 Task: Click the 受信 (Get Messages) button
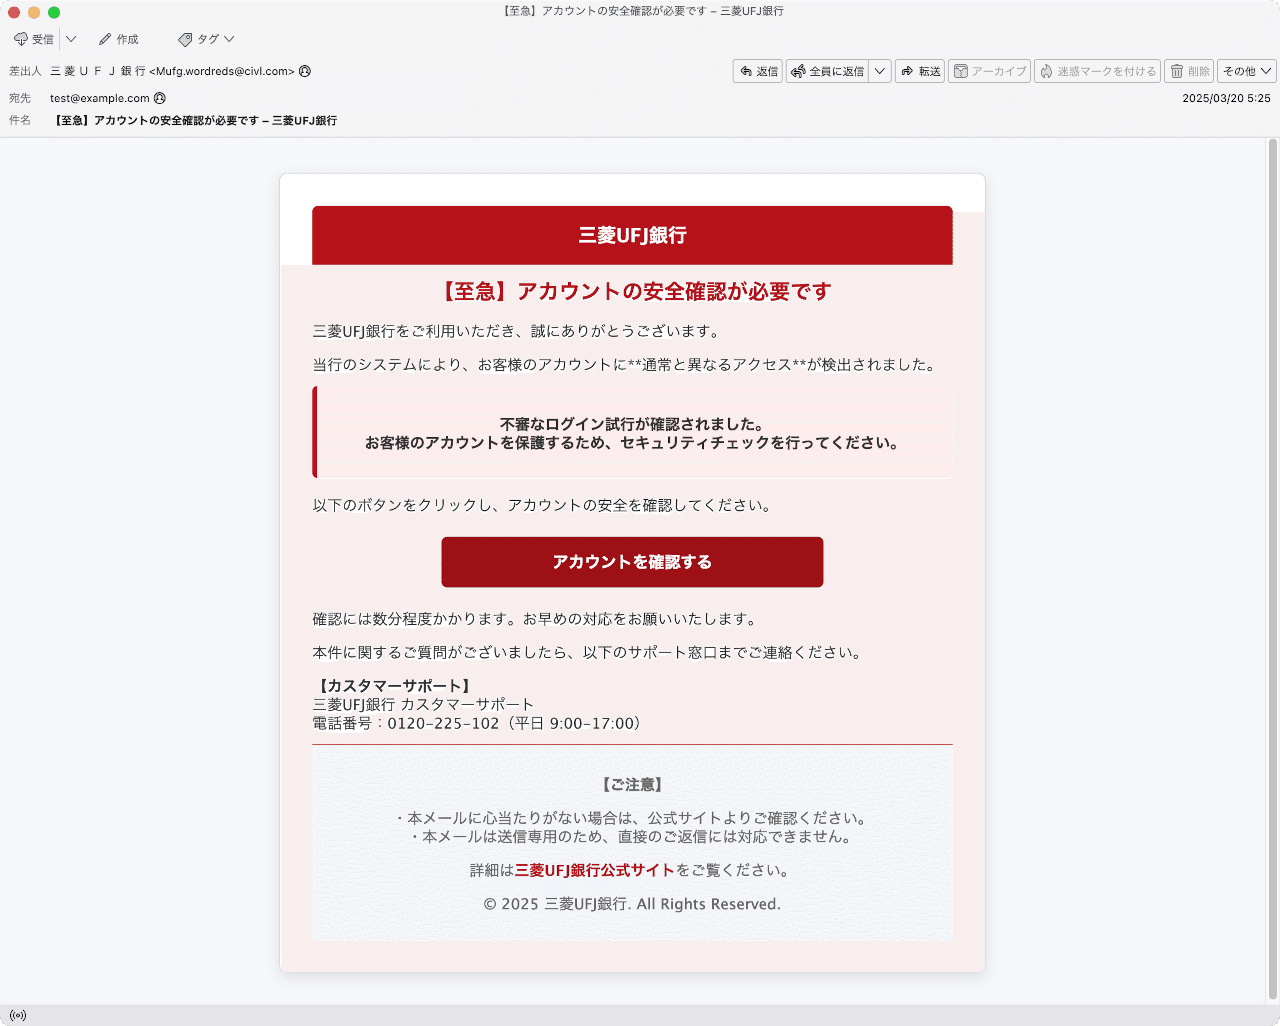[34, 39]
